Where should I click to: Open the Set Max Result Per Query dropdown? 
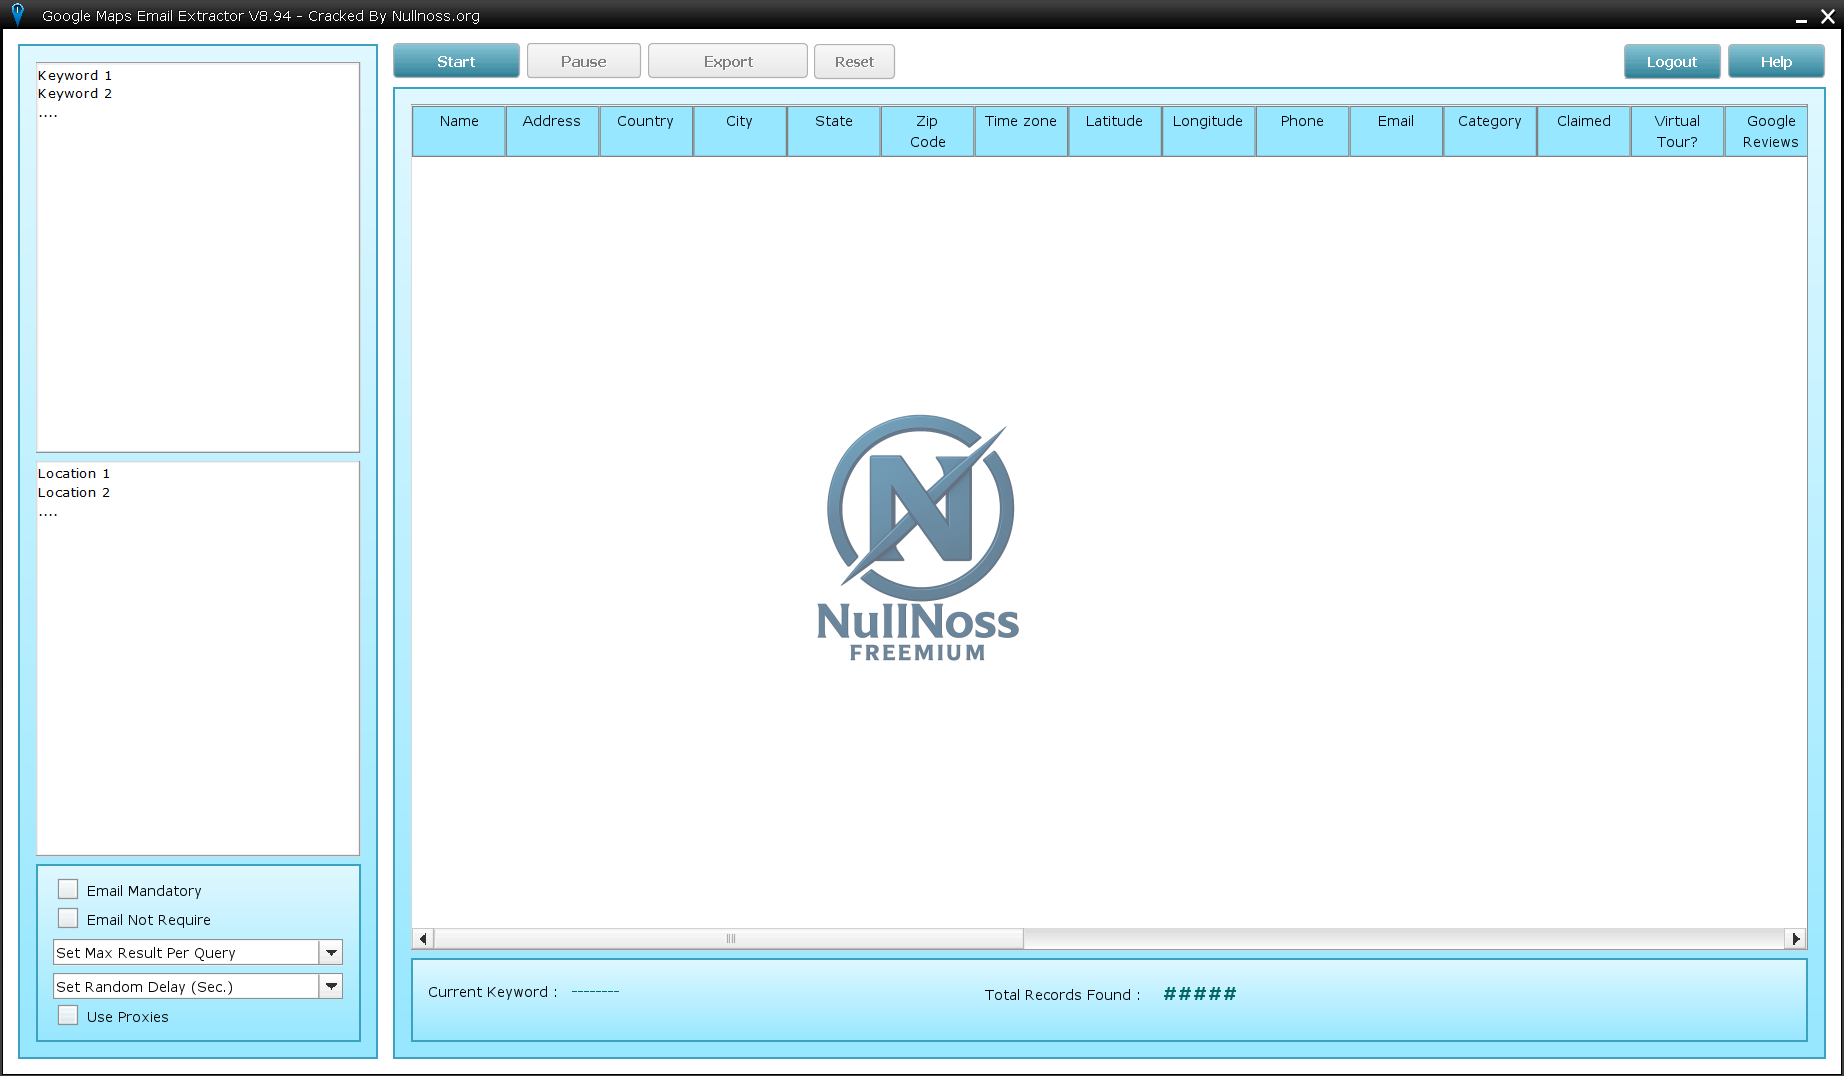click(331, 953)
